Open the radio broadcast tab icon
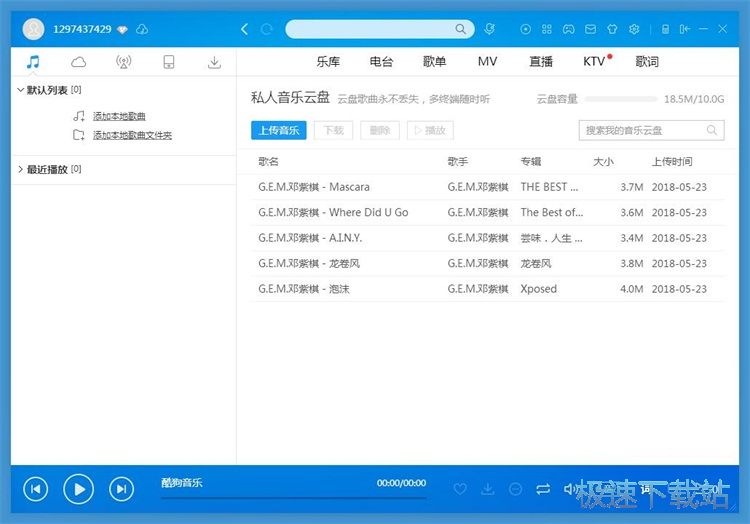 [x=123, y=62]
